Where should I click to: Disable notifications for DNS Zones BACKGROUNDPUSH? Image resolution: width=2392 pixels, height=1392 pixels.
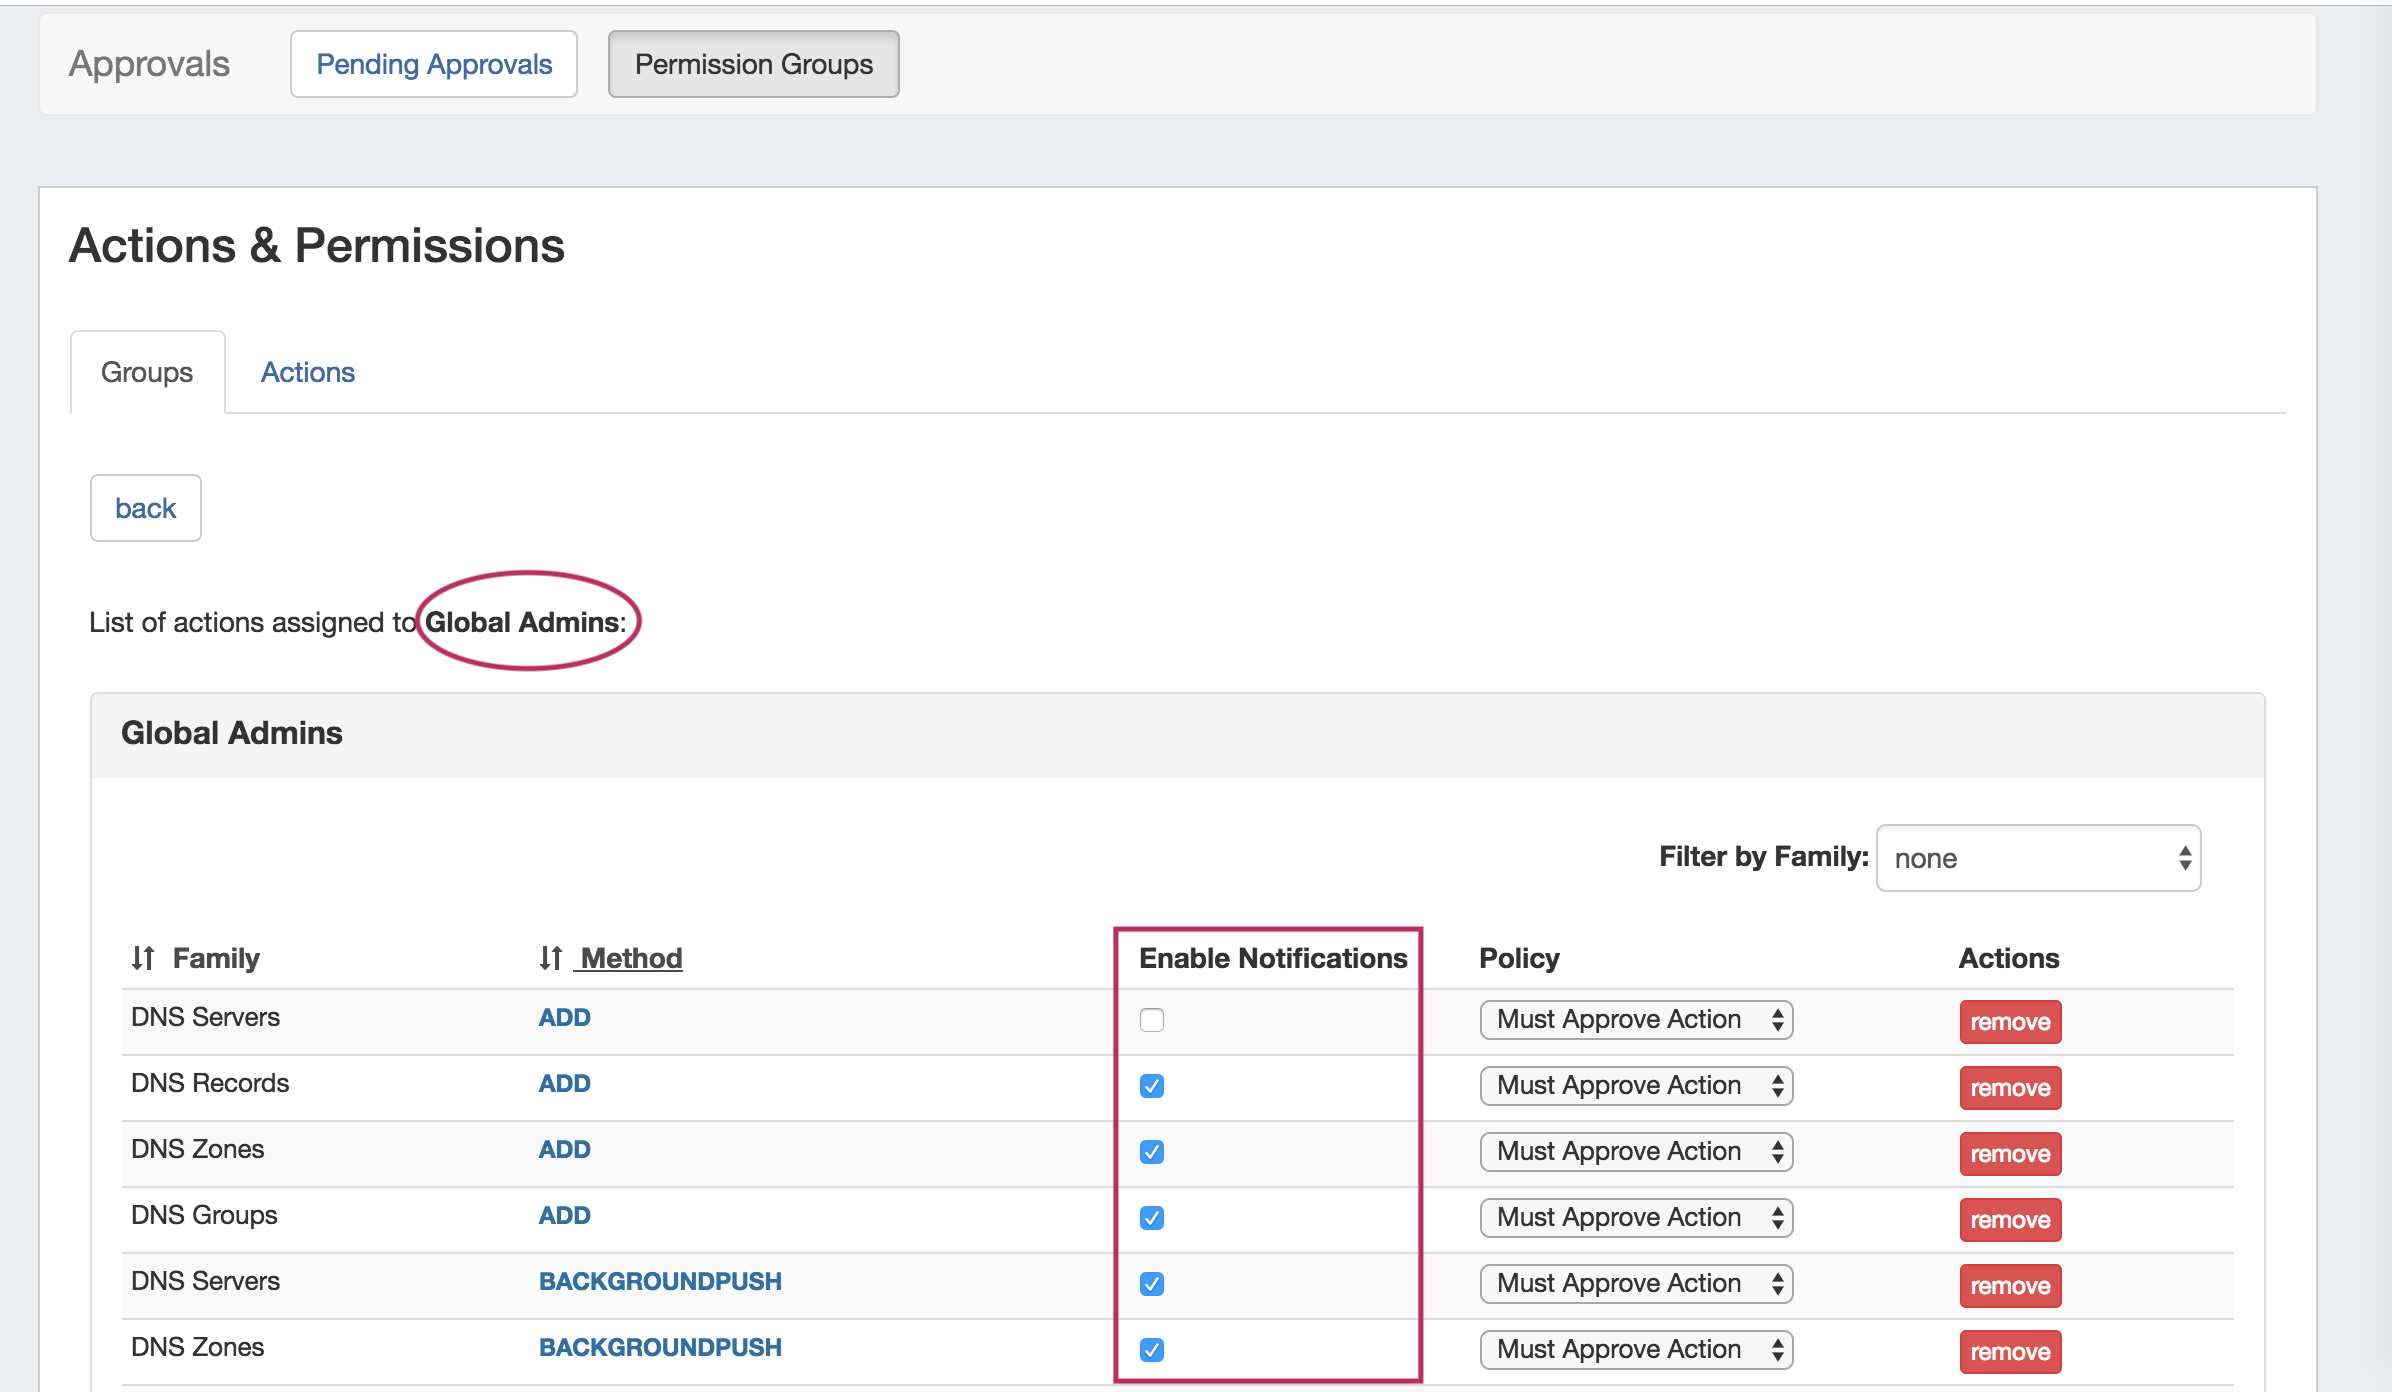click(1151, 1350)
